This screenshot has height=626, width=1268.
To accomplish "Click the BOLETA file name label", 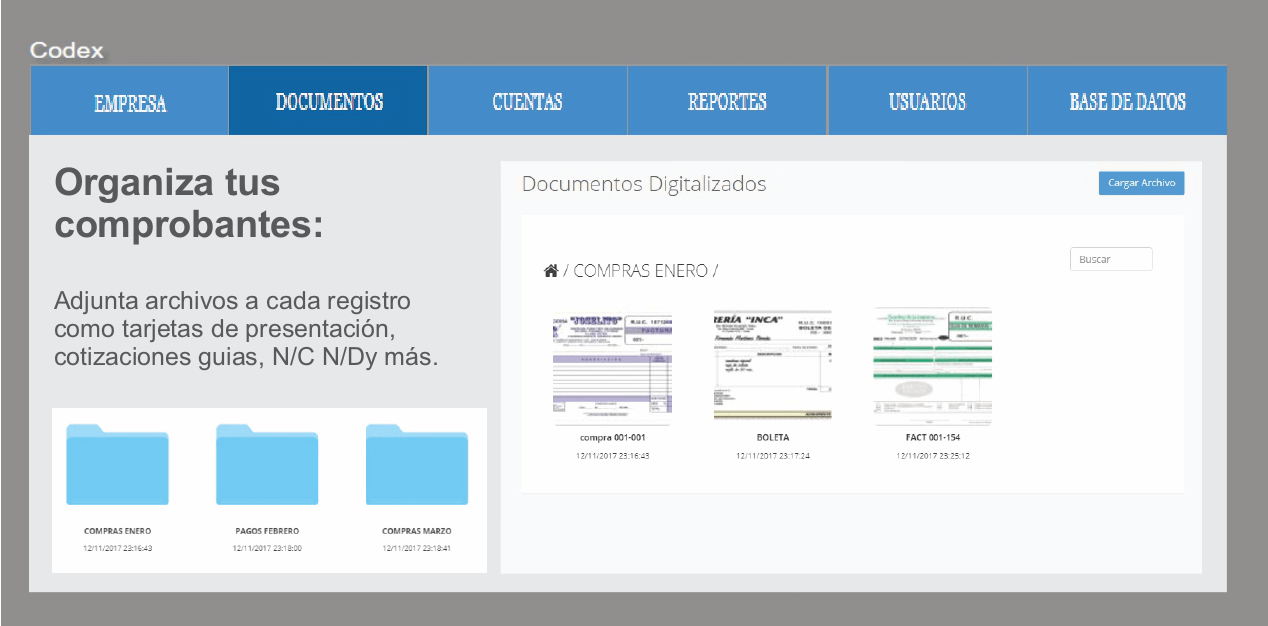I will [x=773, y=438].
